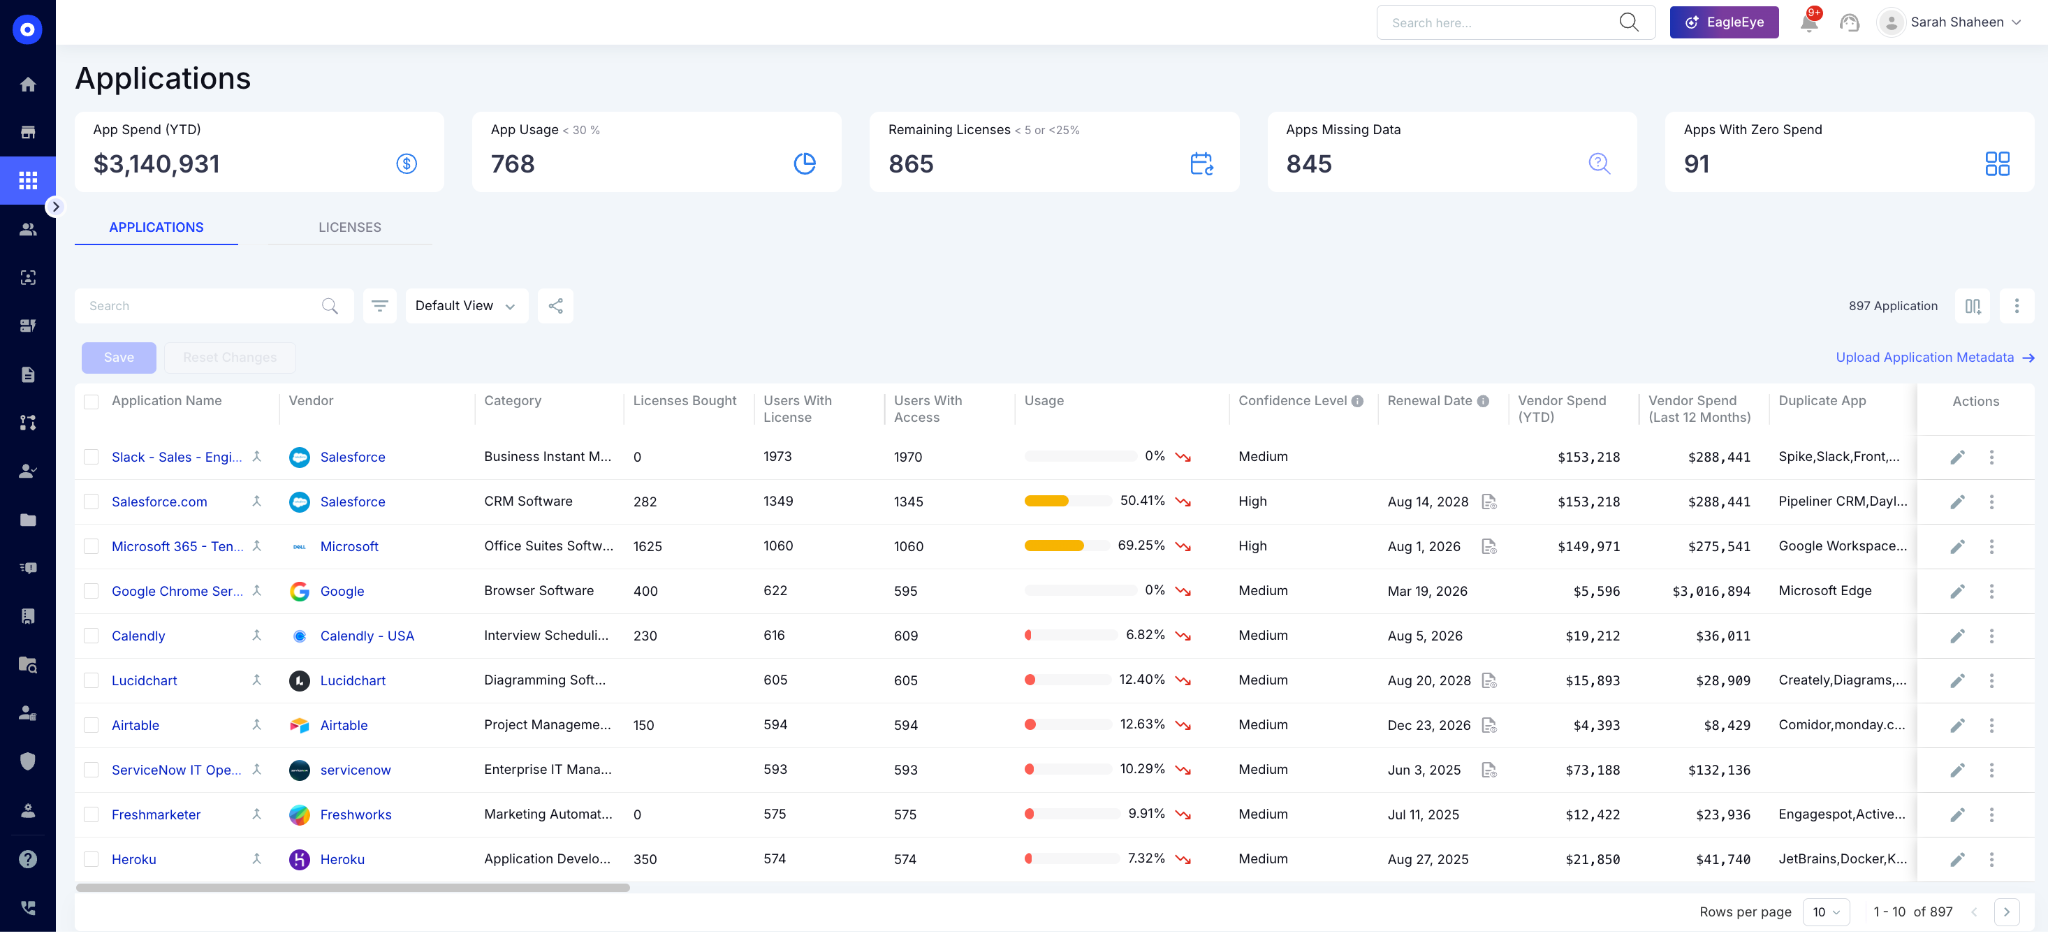Click the Save button
This screenshot has width=2048, height=932.
(x=119, y=358)
